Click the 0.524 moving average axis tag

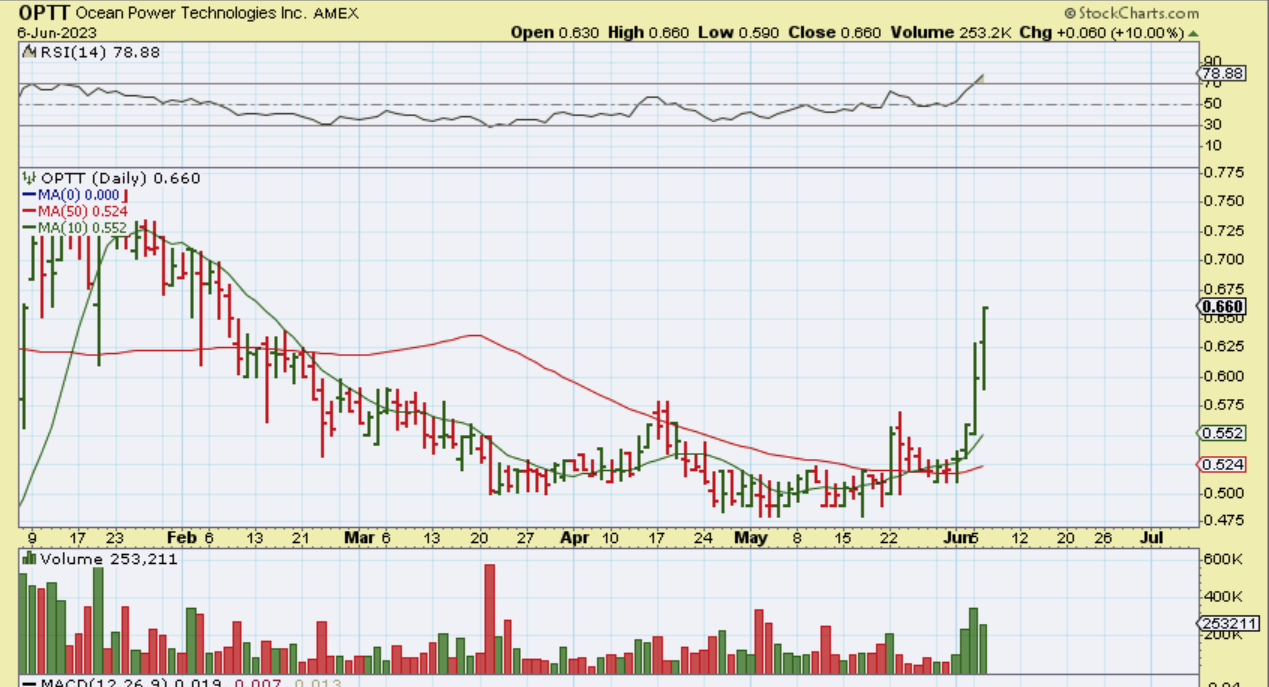point(1223,465)
